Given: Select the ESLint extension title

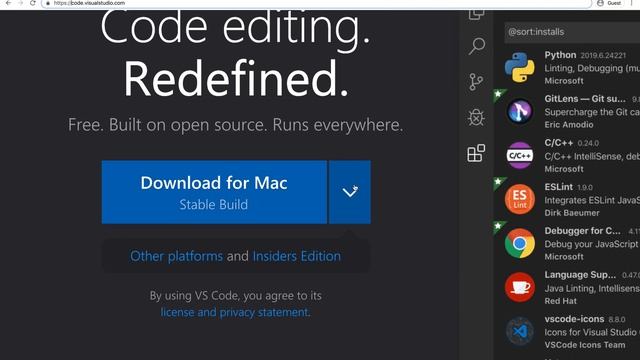Looking at the screenshot, I should [559, 187].
